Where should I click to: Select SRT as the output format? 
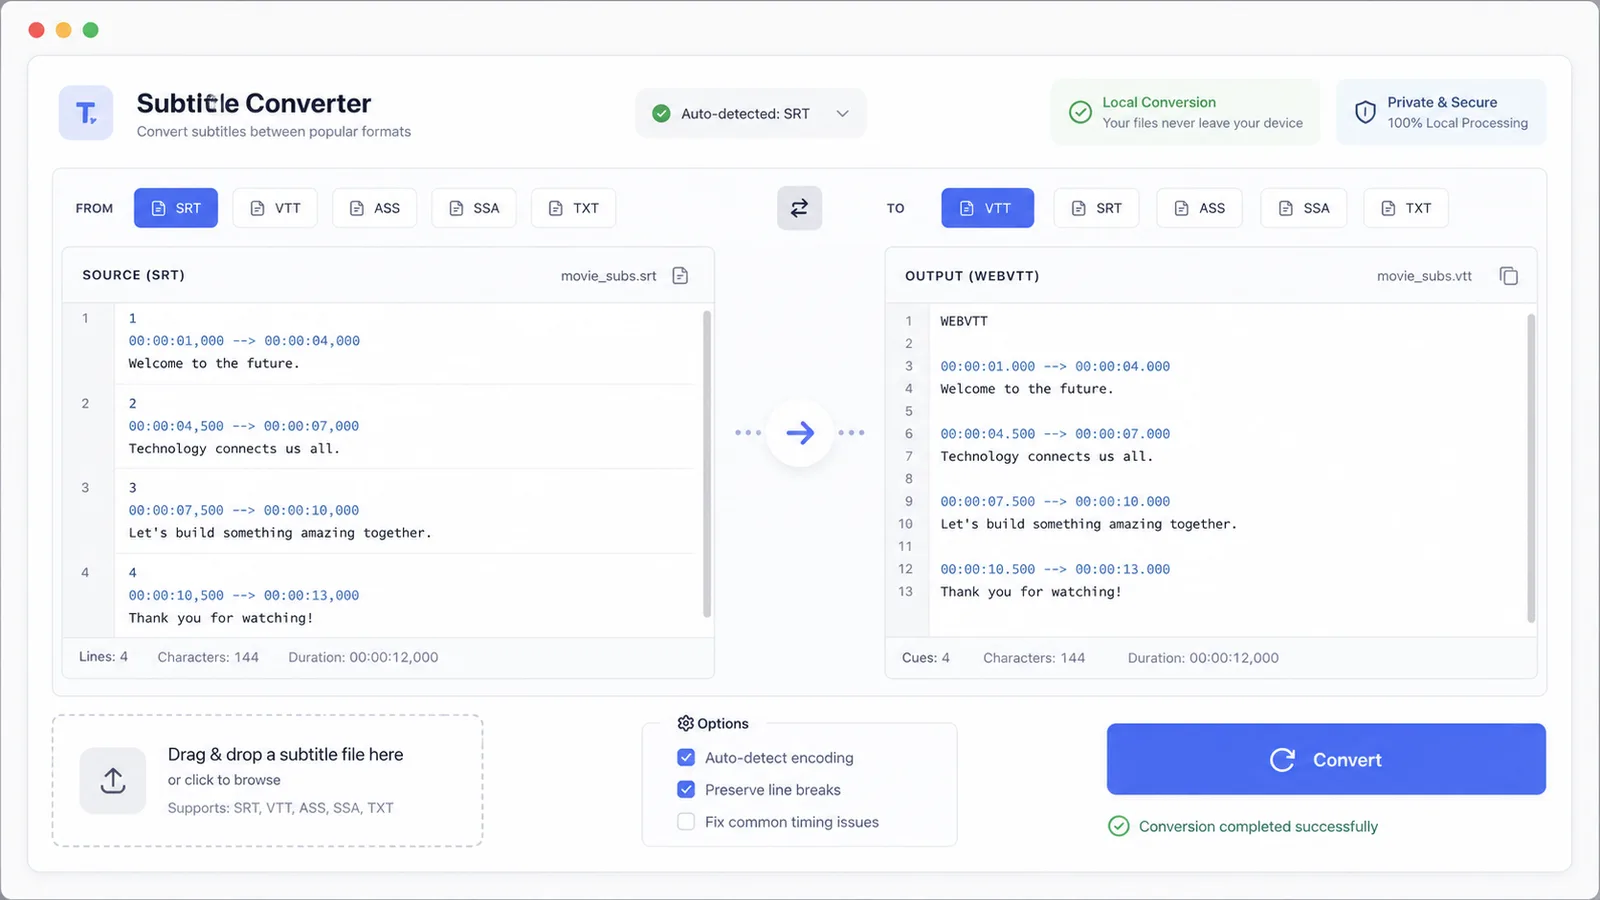click(1096, 208)
